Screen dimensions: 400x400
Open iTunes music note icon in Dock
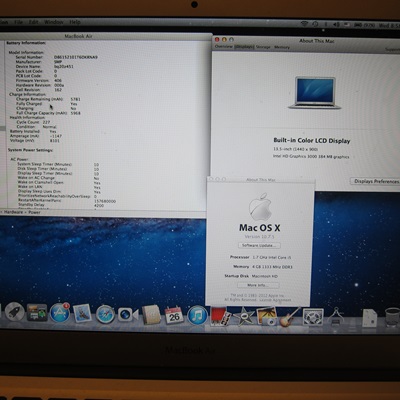(x=197, y=315)
